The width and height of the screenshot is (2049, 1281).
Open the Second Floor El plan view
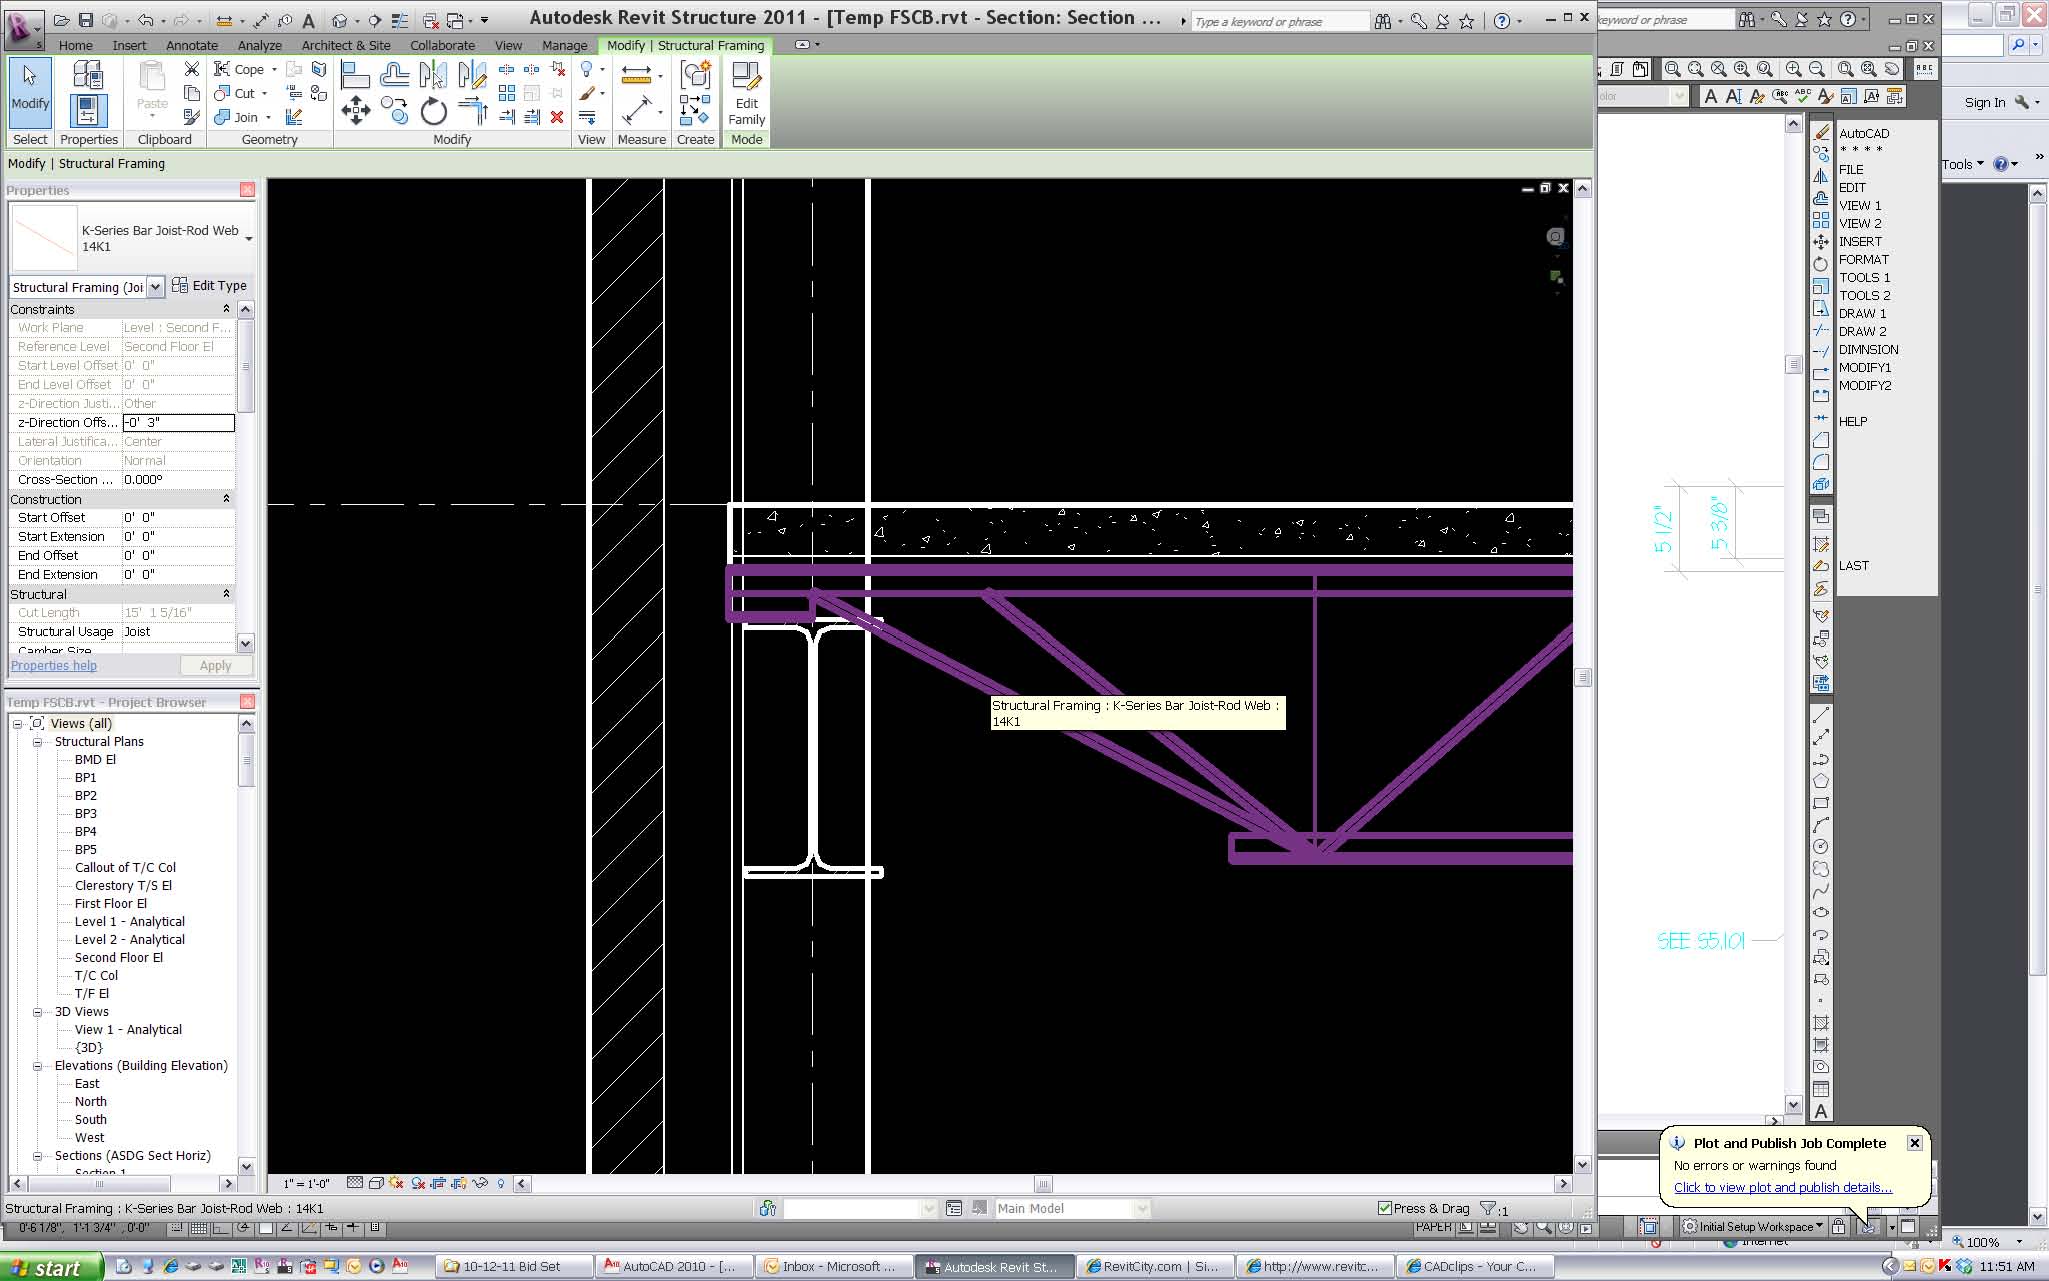118,957
